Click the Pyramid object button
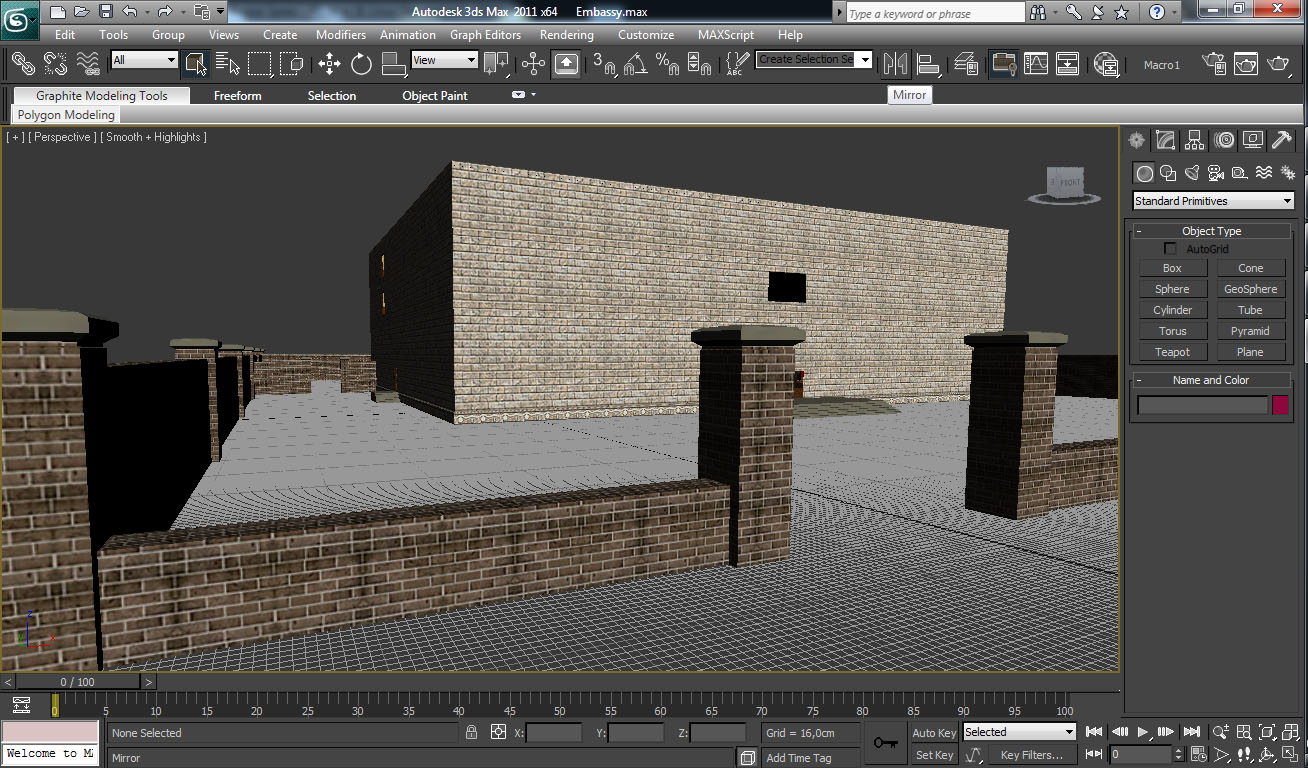The width and height of the screenshot is (1308, 768). (x=1250, y=331)
